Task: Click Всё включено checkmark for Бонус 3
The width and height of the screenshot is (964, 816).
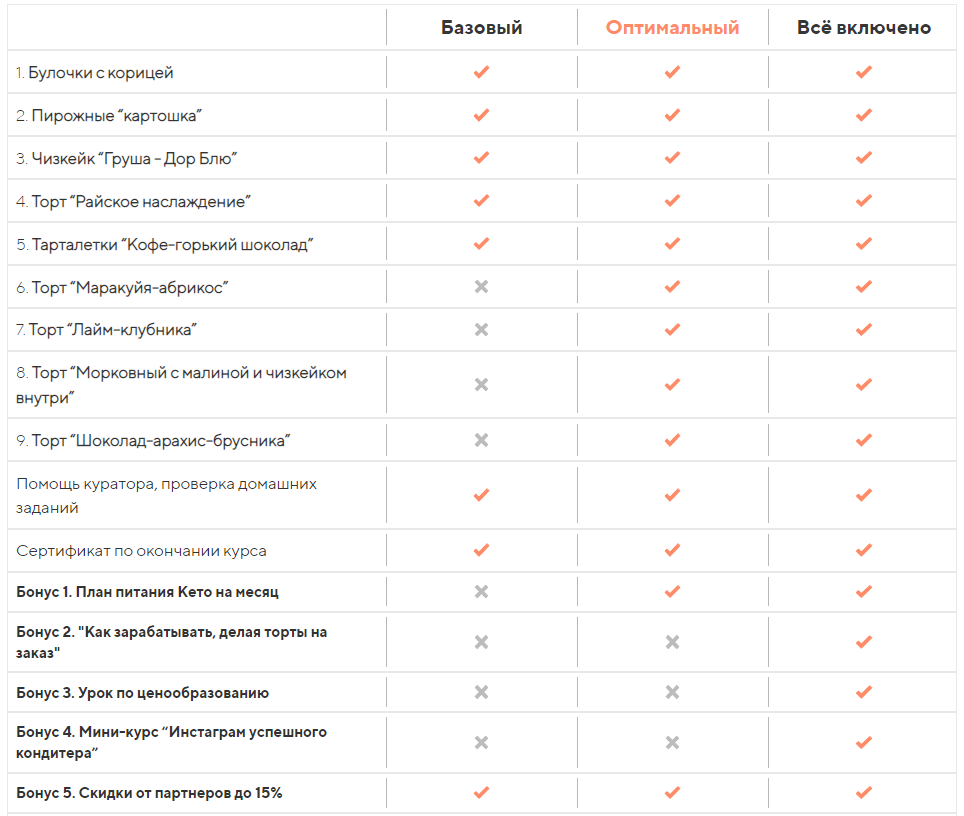Action: [x=864, y=692]
